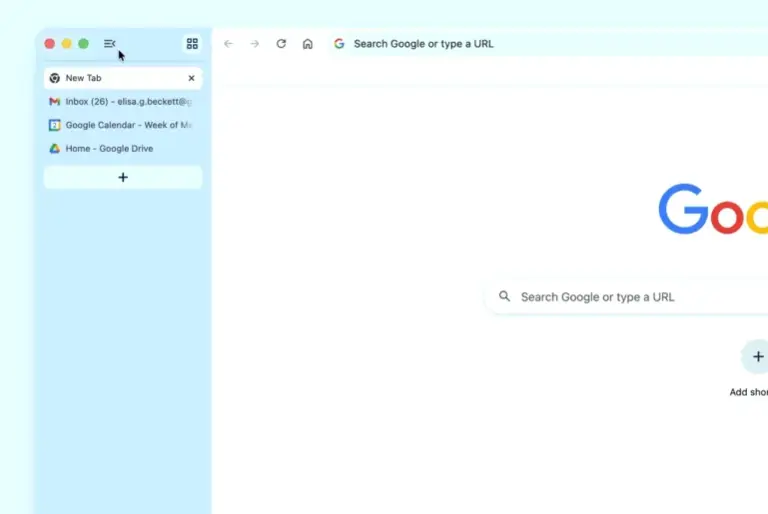The image size is (768, 514).
Task: Click the yellow minimize window button
Action: [67, 44]
